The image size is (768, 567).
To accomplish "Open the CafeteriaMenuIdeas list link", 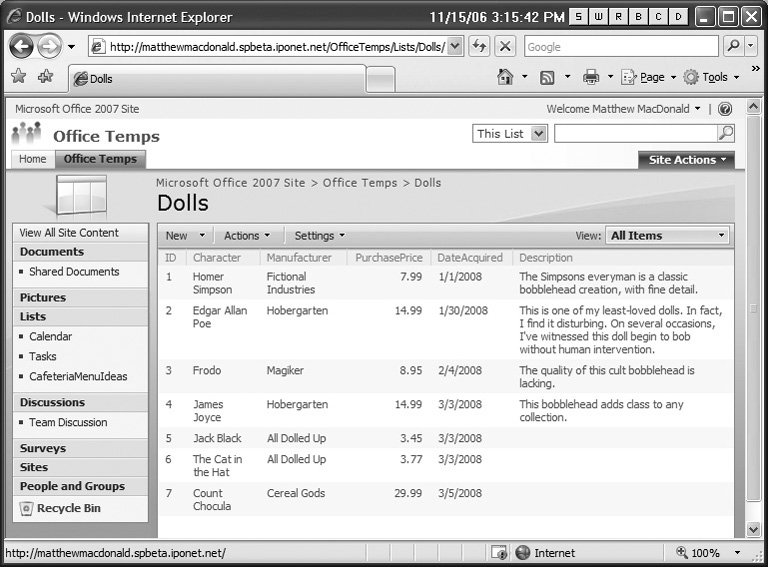I will (x=78, y=377).
